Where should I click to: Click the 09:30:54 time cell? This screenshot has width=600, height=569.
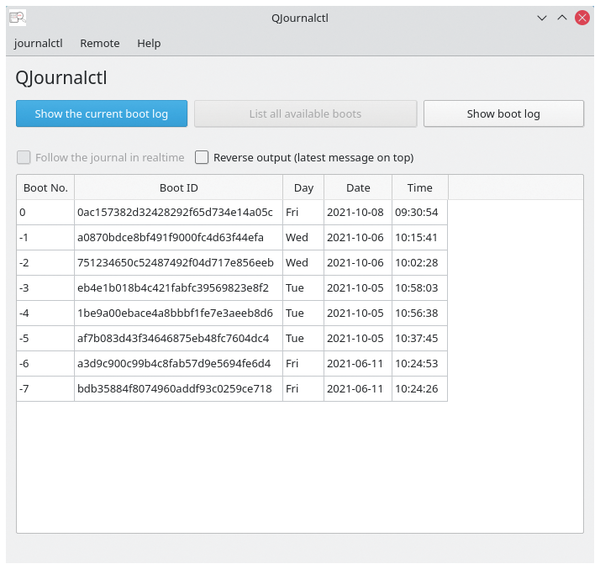click(x=420, y=212)
